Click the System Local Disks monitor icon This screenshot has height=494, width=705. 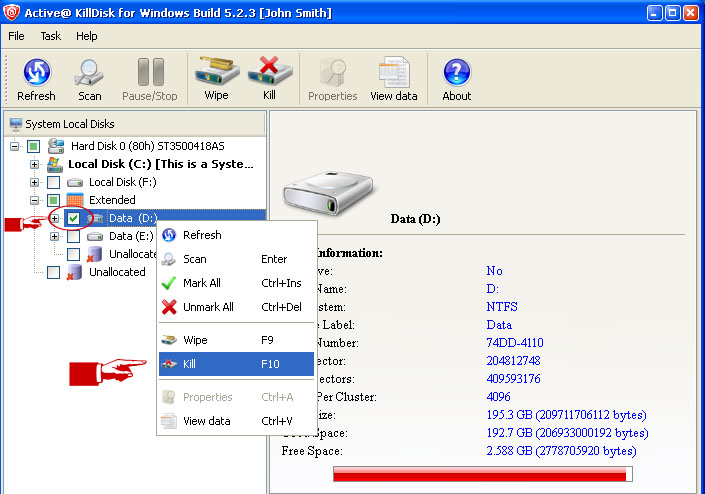coord(16,124)
